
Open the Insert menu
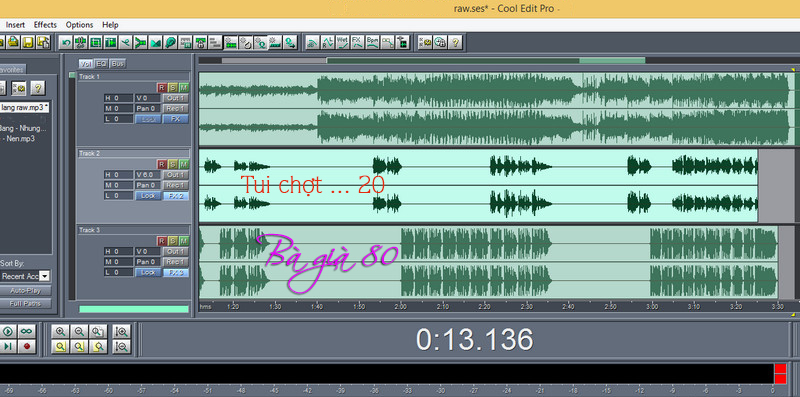pos(15,24)
